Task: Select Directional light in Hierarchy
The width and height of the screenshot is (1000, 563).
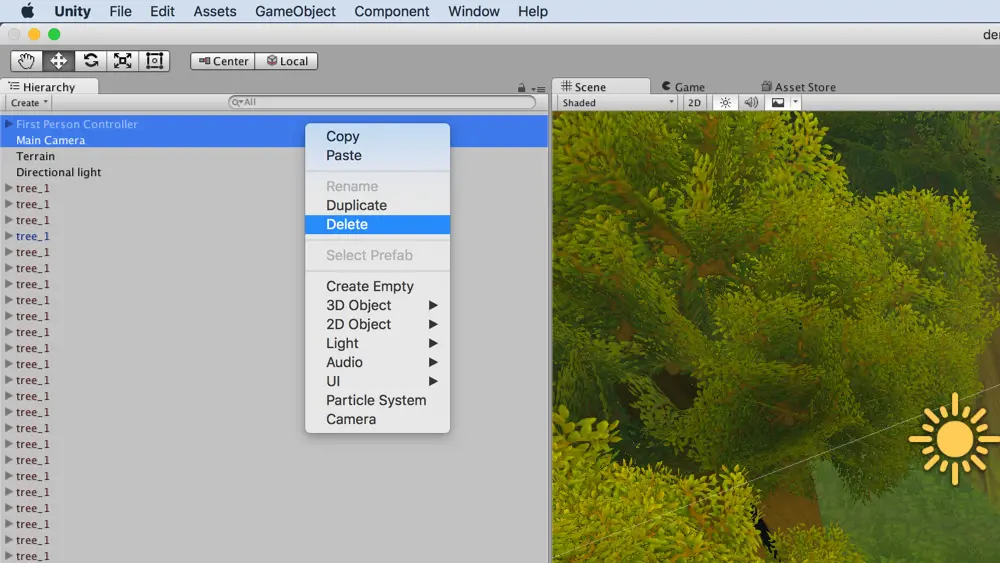Action: [x=58, y=172]
